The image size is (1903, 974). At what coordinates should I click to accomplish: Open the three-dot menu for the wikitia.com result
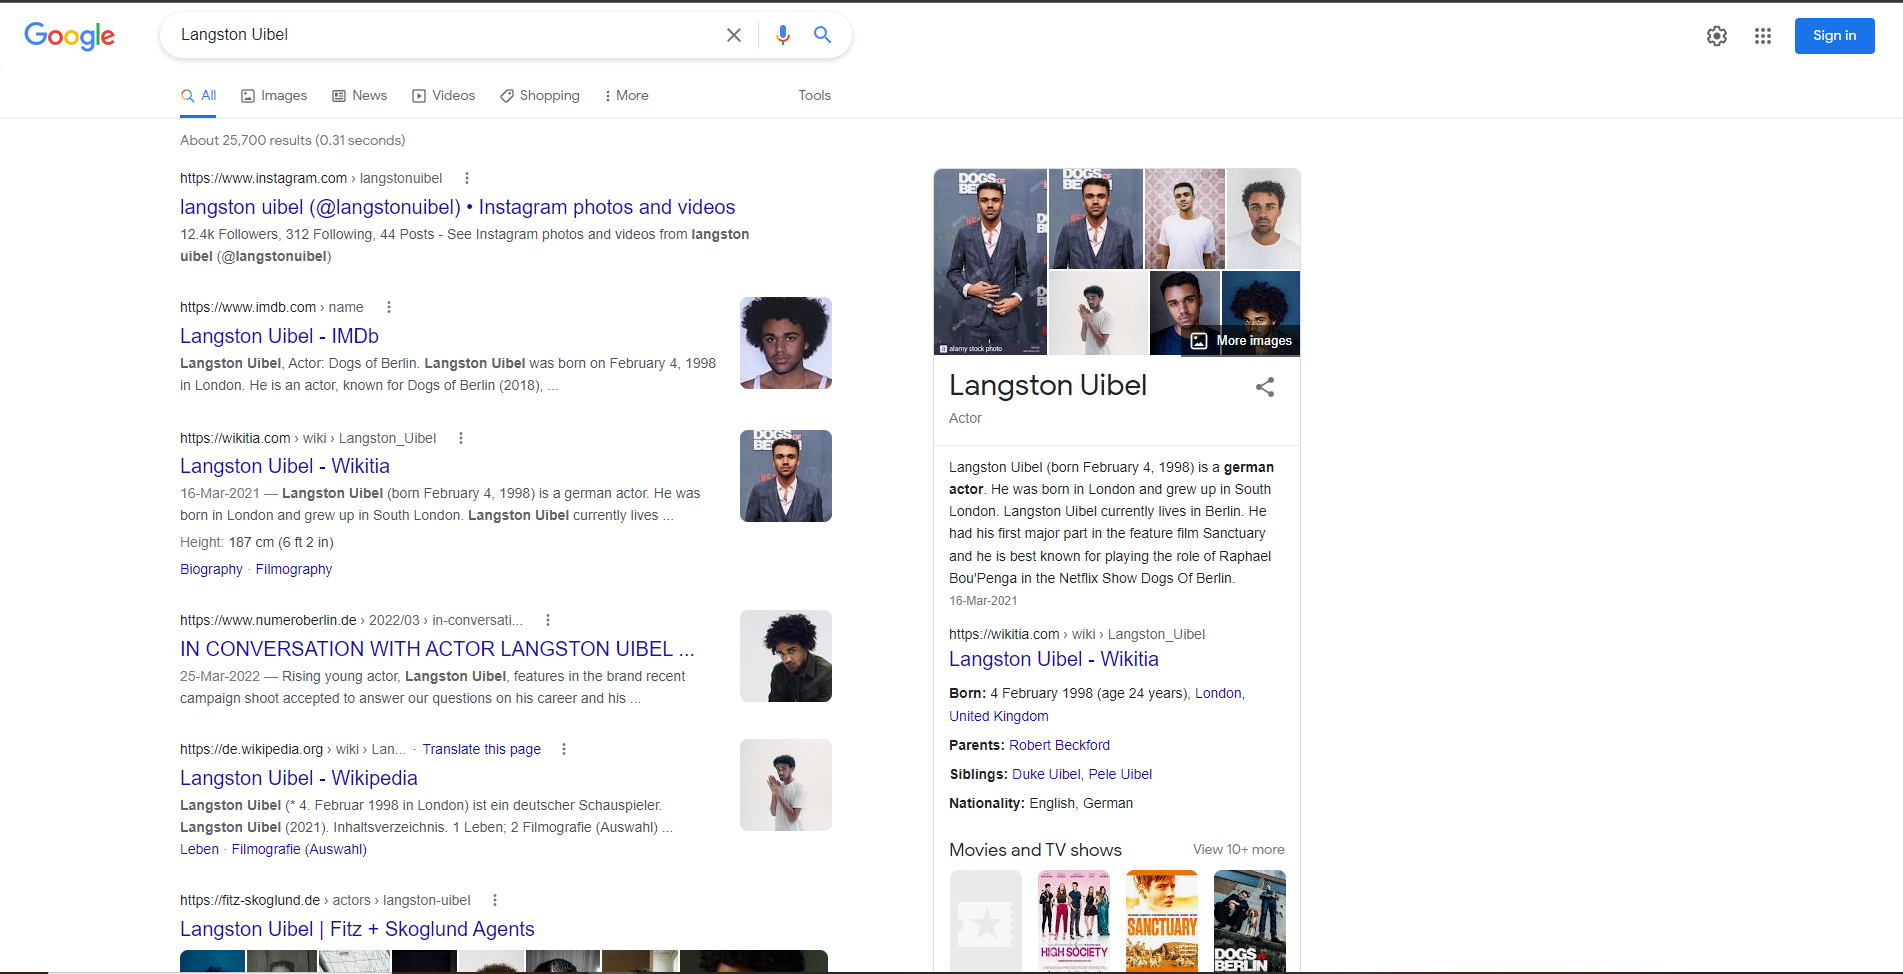(x=461, y=438)
